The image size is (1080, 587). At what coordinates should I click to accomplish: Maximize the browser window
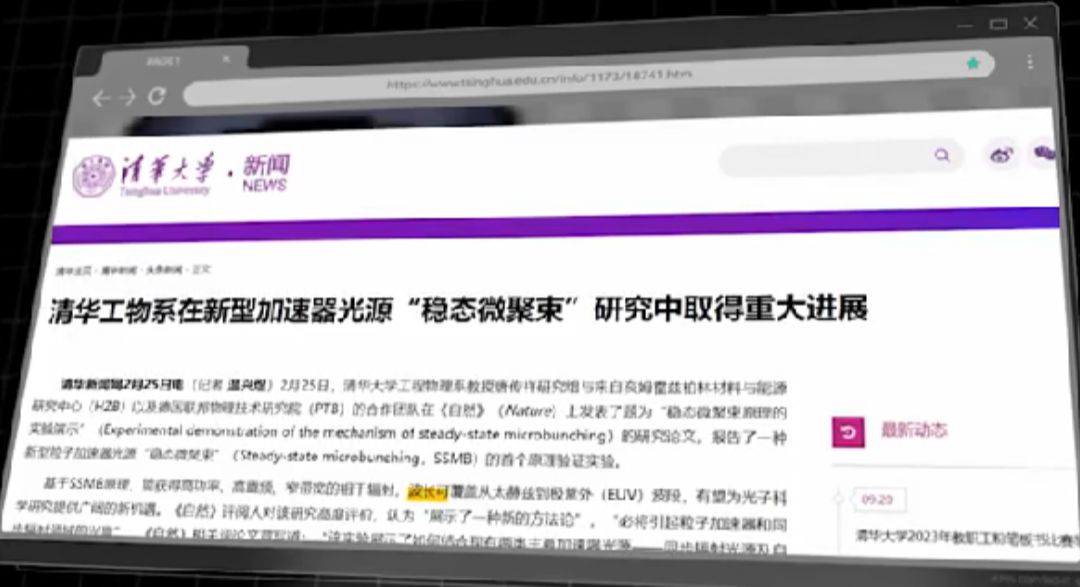pos(998,25)
